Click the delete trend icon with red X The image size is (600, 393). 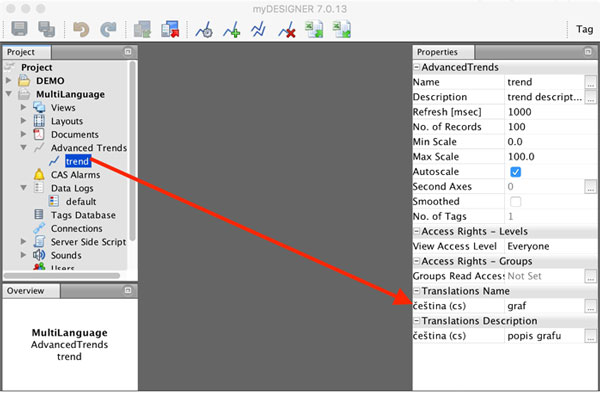pyautogui.click(x=287, y=29)
